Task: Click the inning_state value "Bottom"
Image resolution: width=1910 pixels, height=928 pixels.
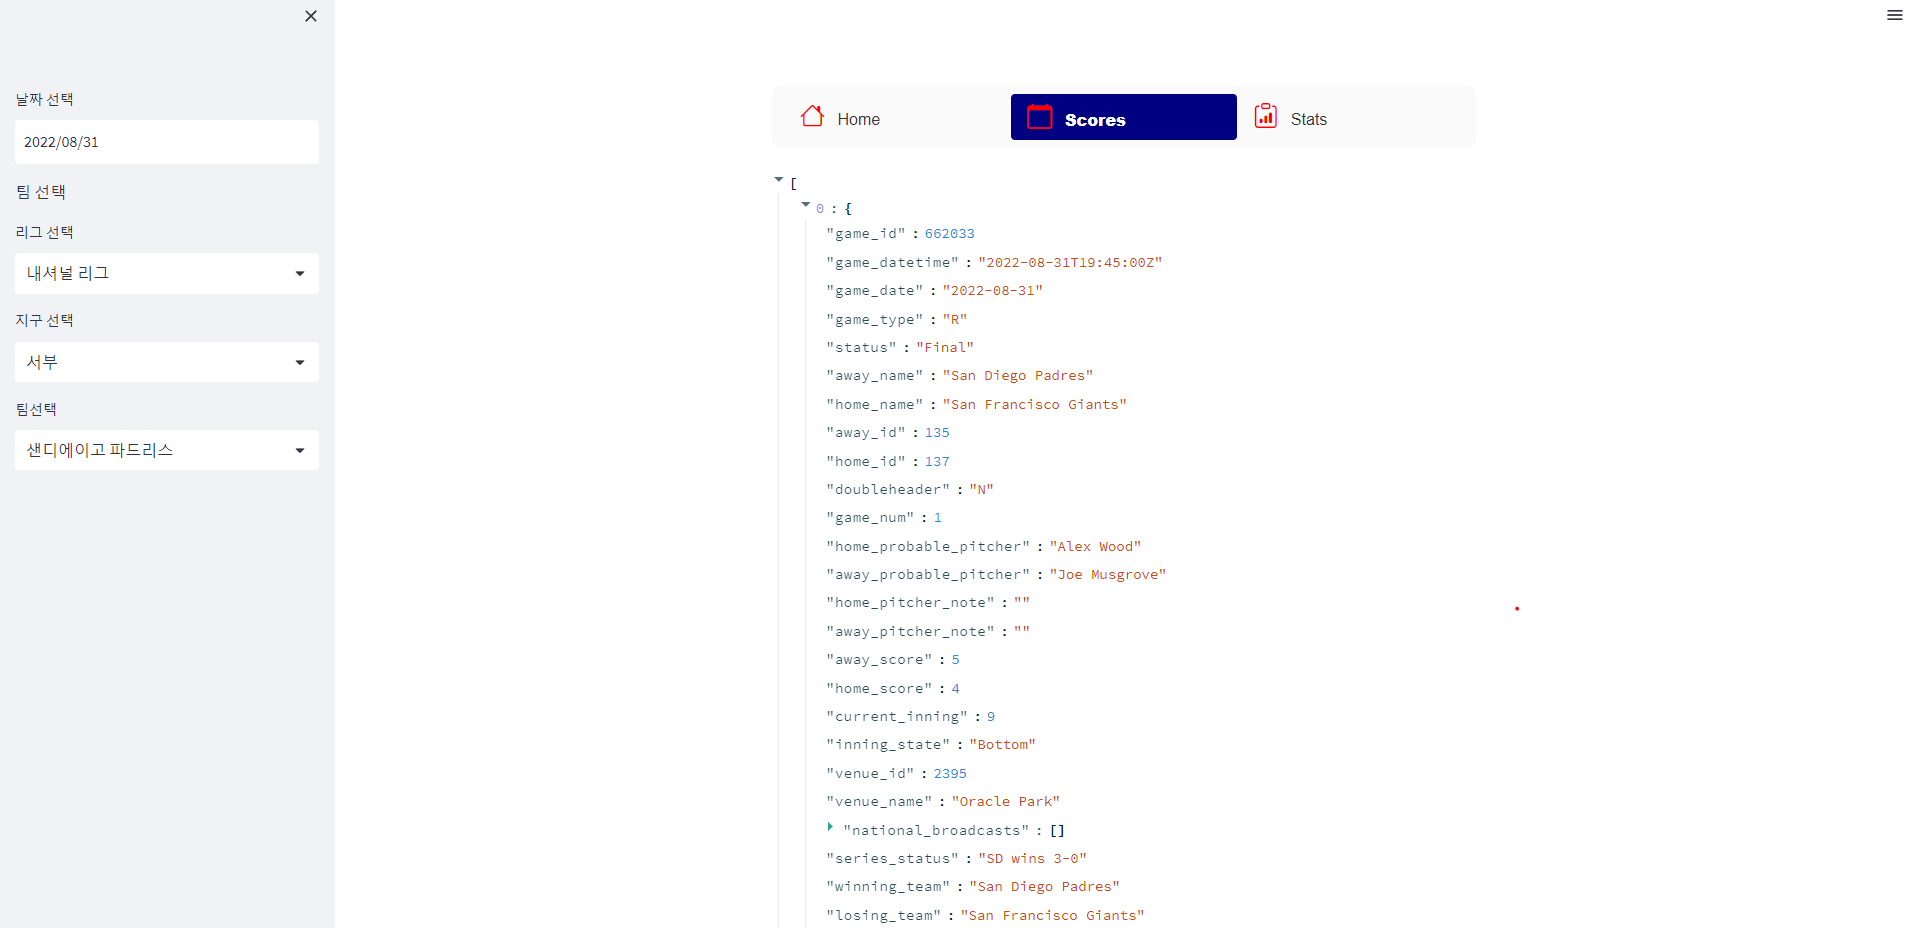Action: point(1002,745)
